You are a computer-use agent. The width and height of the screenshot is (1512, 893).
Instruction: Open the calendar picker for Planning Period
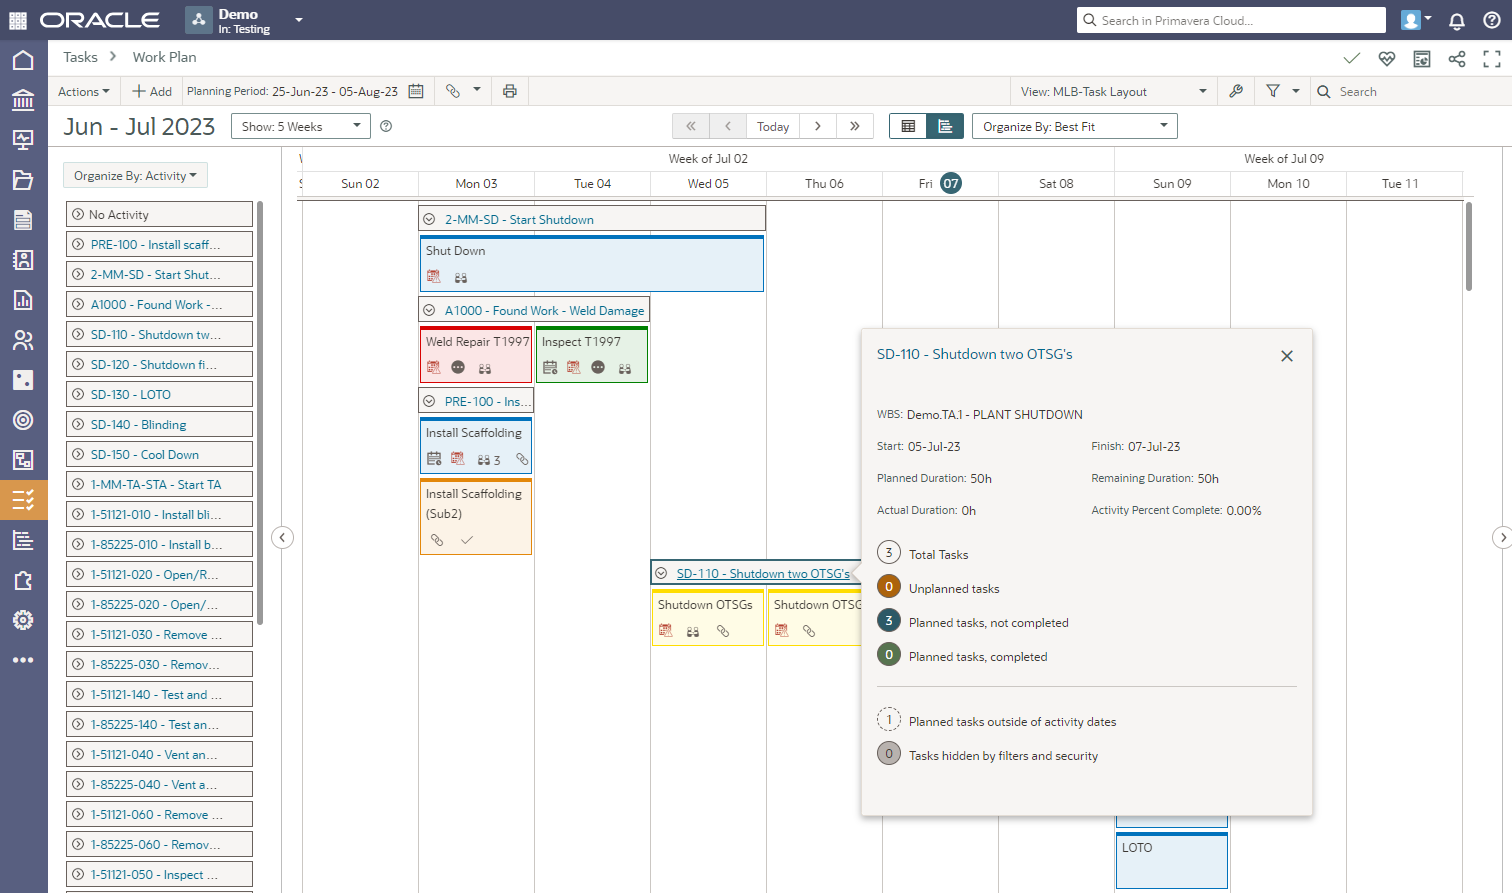[x=416, y=91]
